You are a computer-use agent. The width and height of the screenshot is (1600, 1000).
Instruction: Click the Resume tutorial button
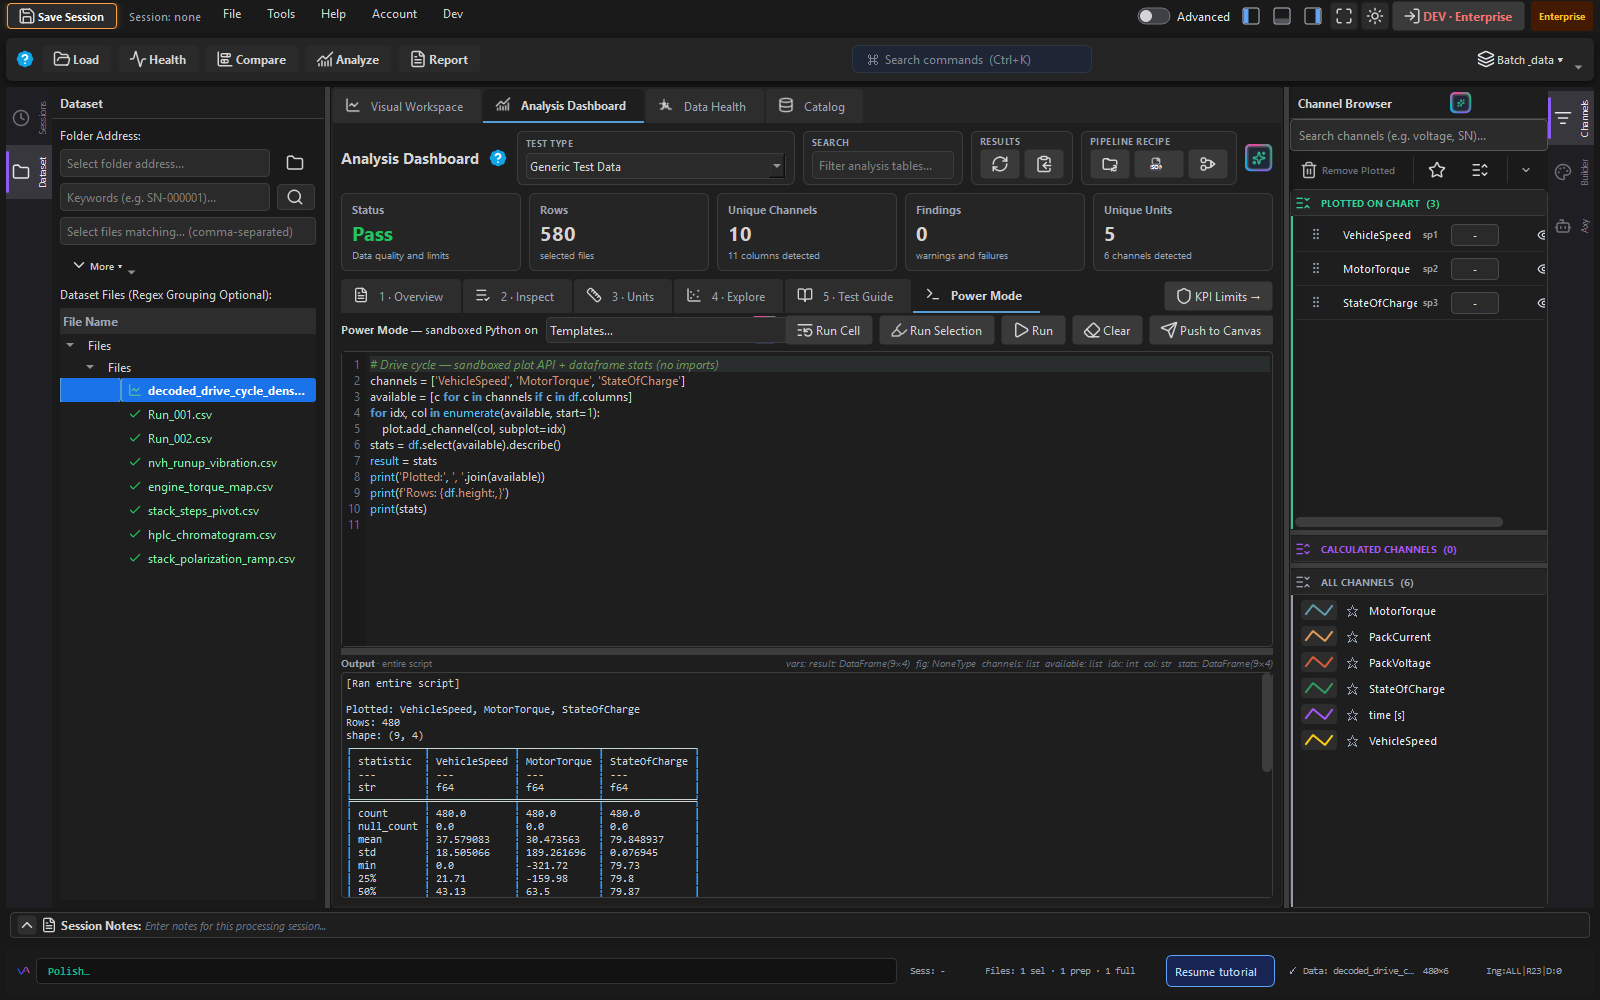coord(1219,971)
